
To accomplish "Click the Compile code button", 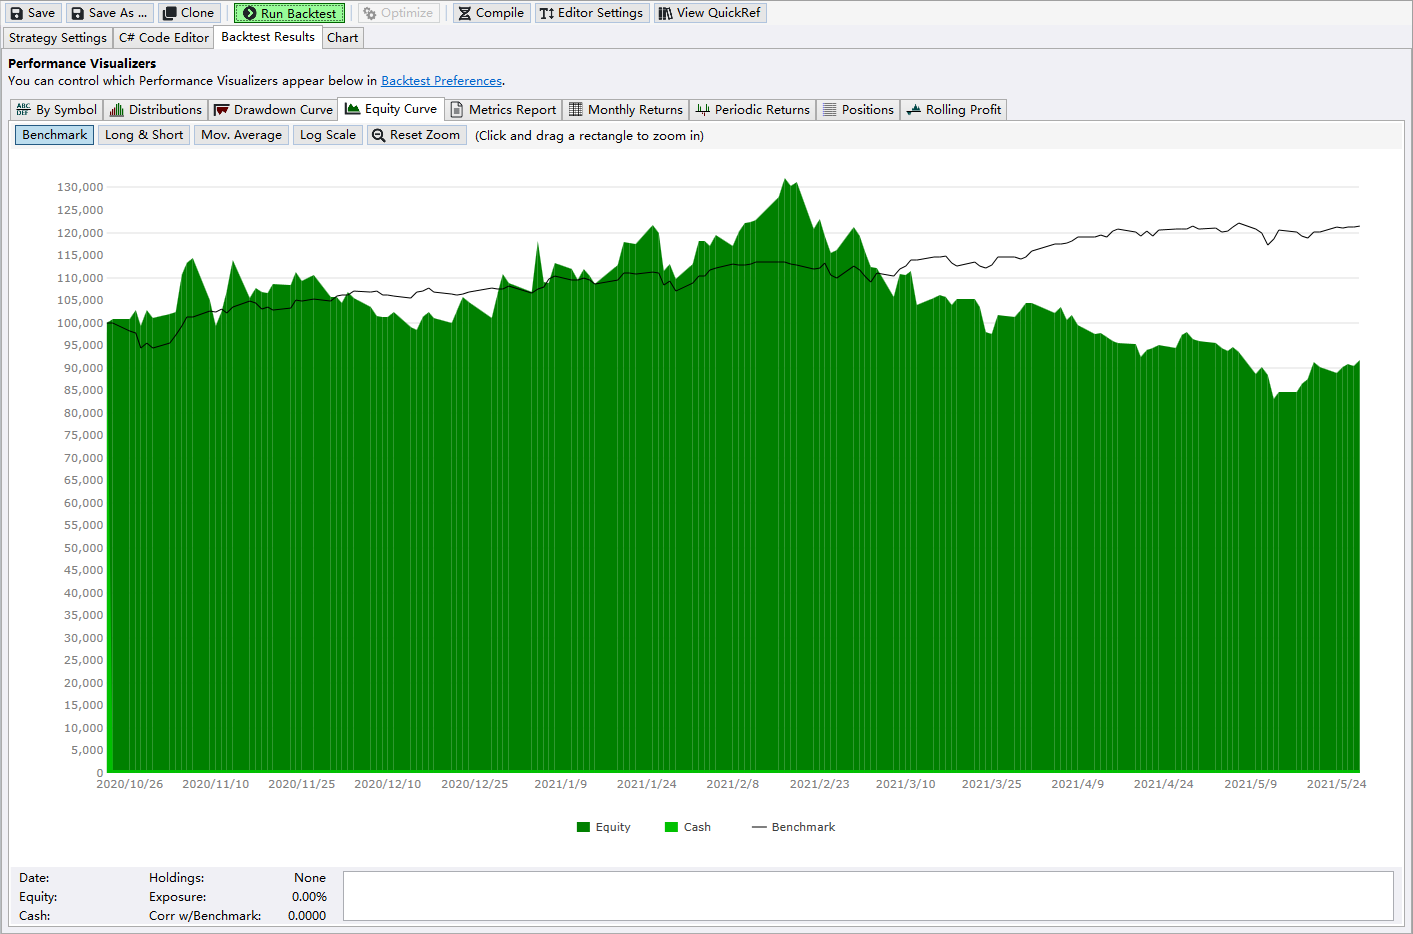I will tap(490, 13).
